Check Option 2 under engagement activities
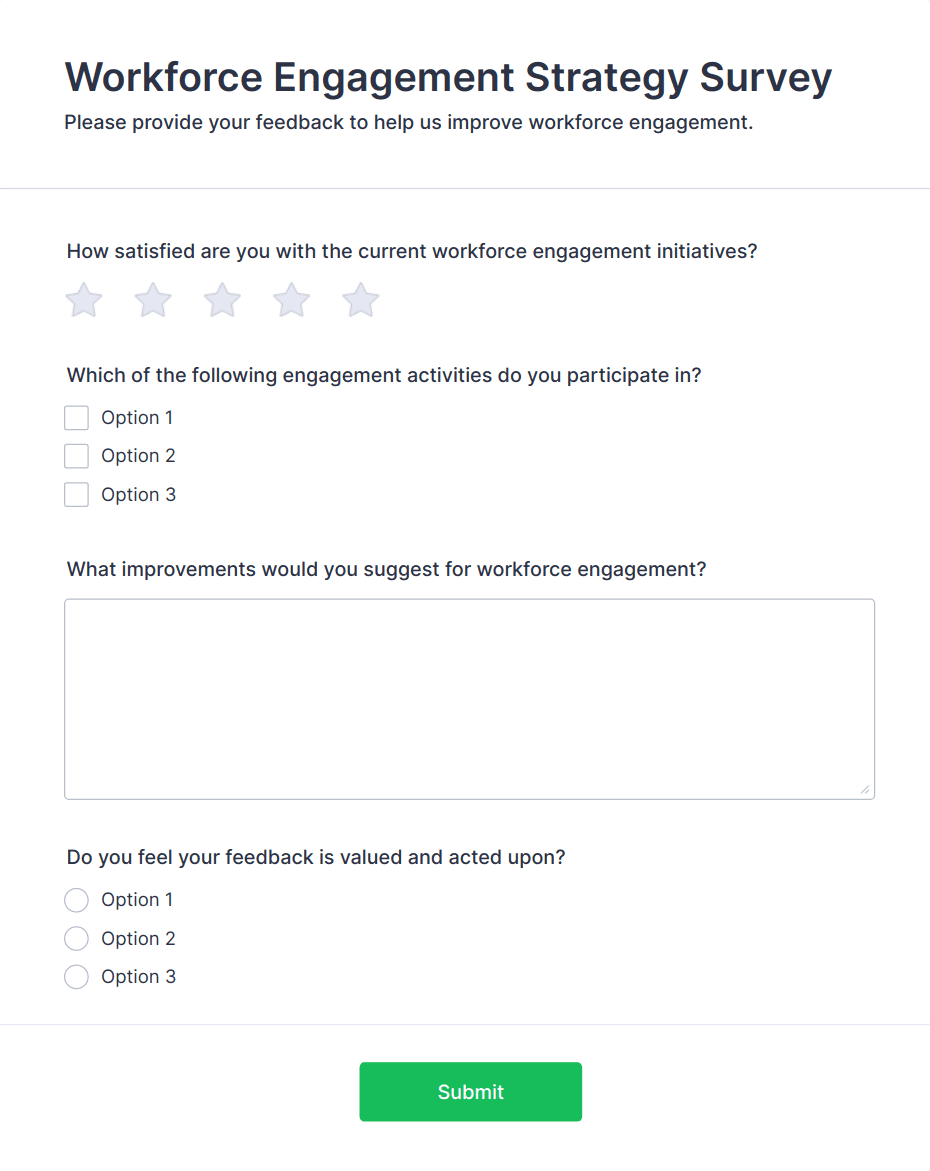Screen dimensions: 930x1171 coord(76,455)
